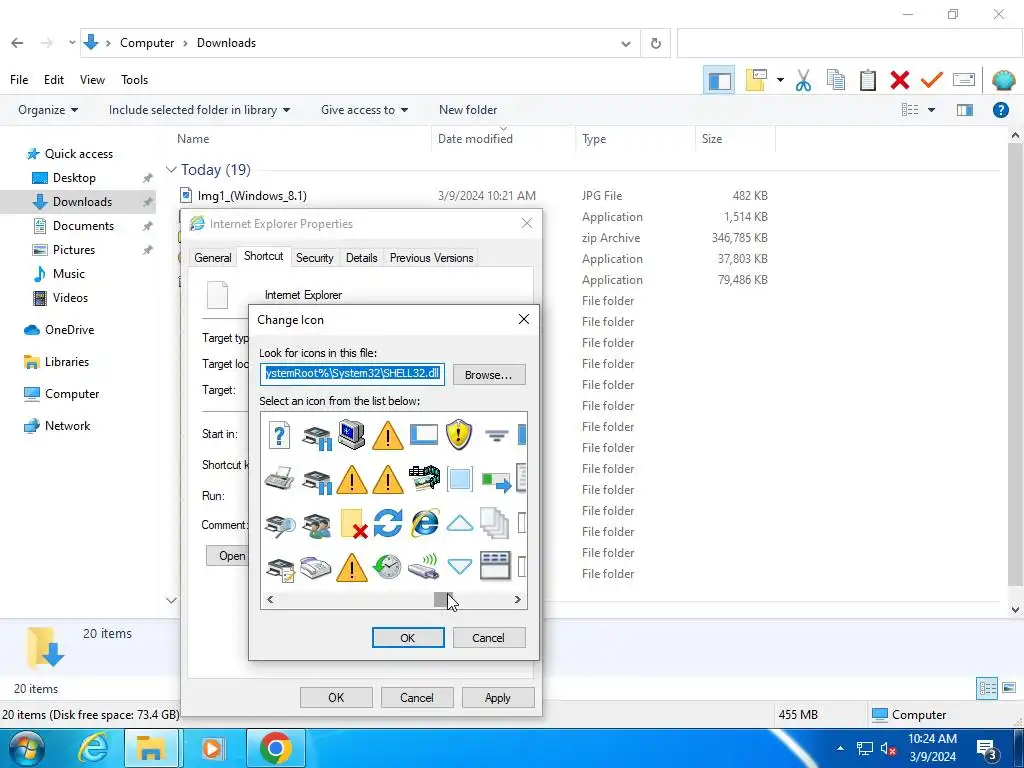Screen dimensions: 1024x768
Task: Select the stacked documents icon
Action: coord(494,523)
